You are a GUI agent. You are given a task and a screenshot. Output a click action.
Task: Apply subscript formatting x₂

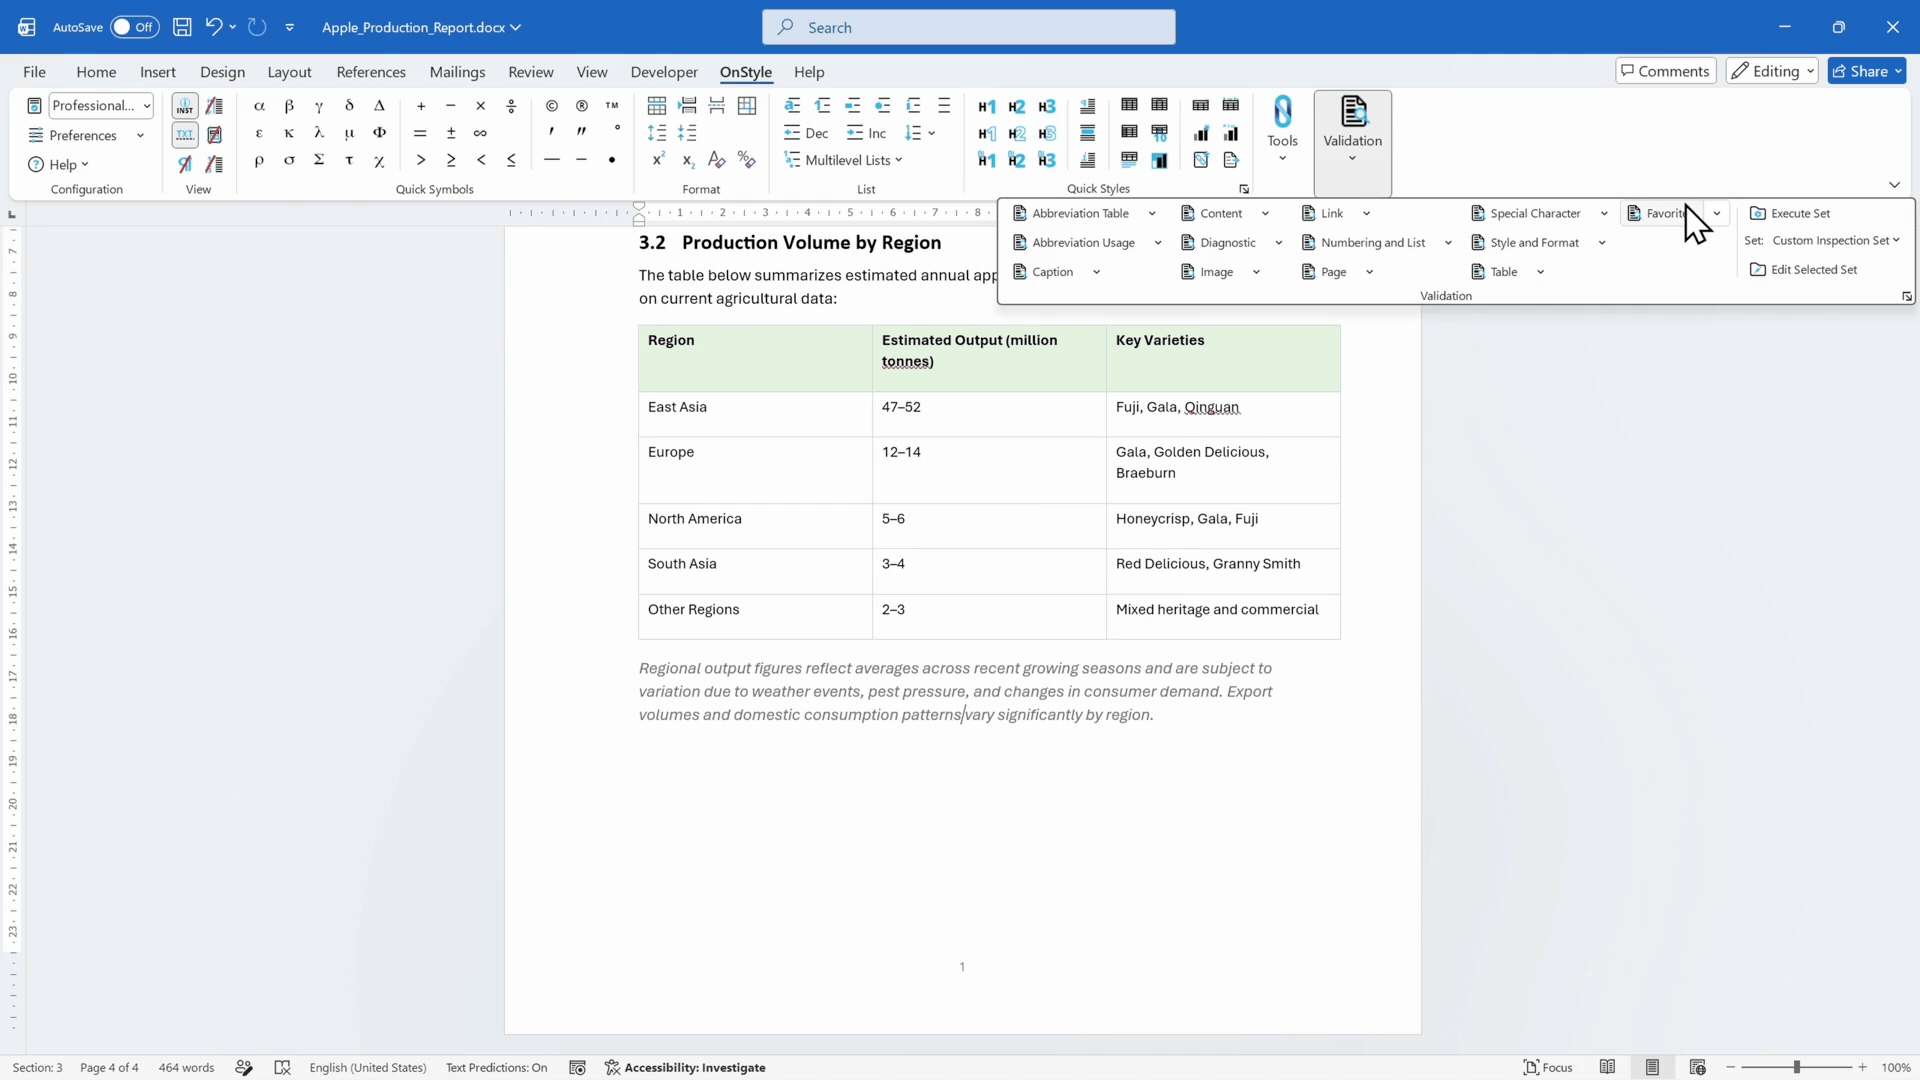click(688, 160)
